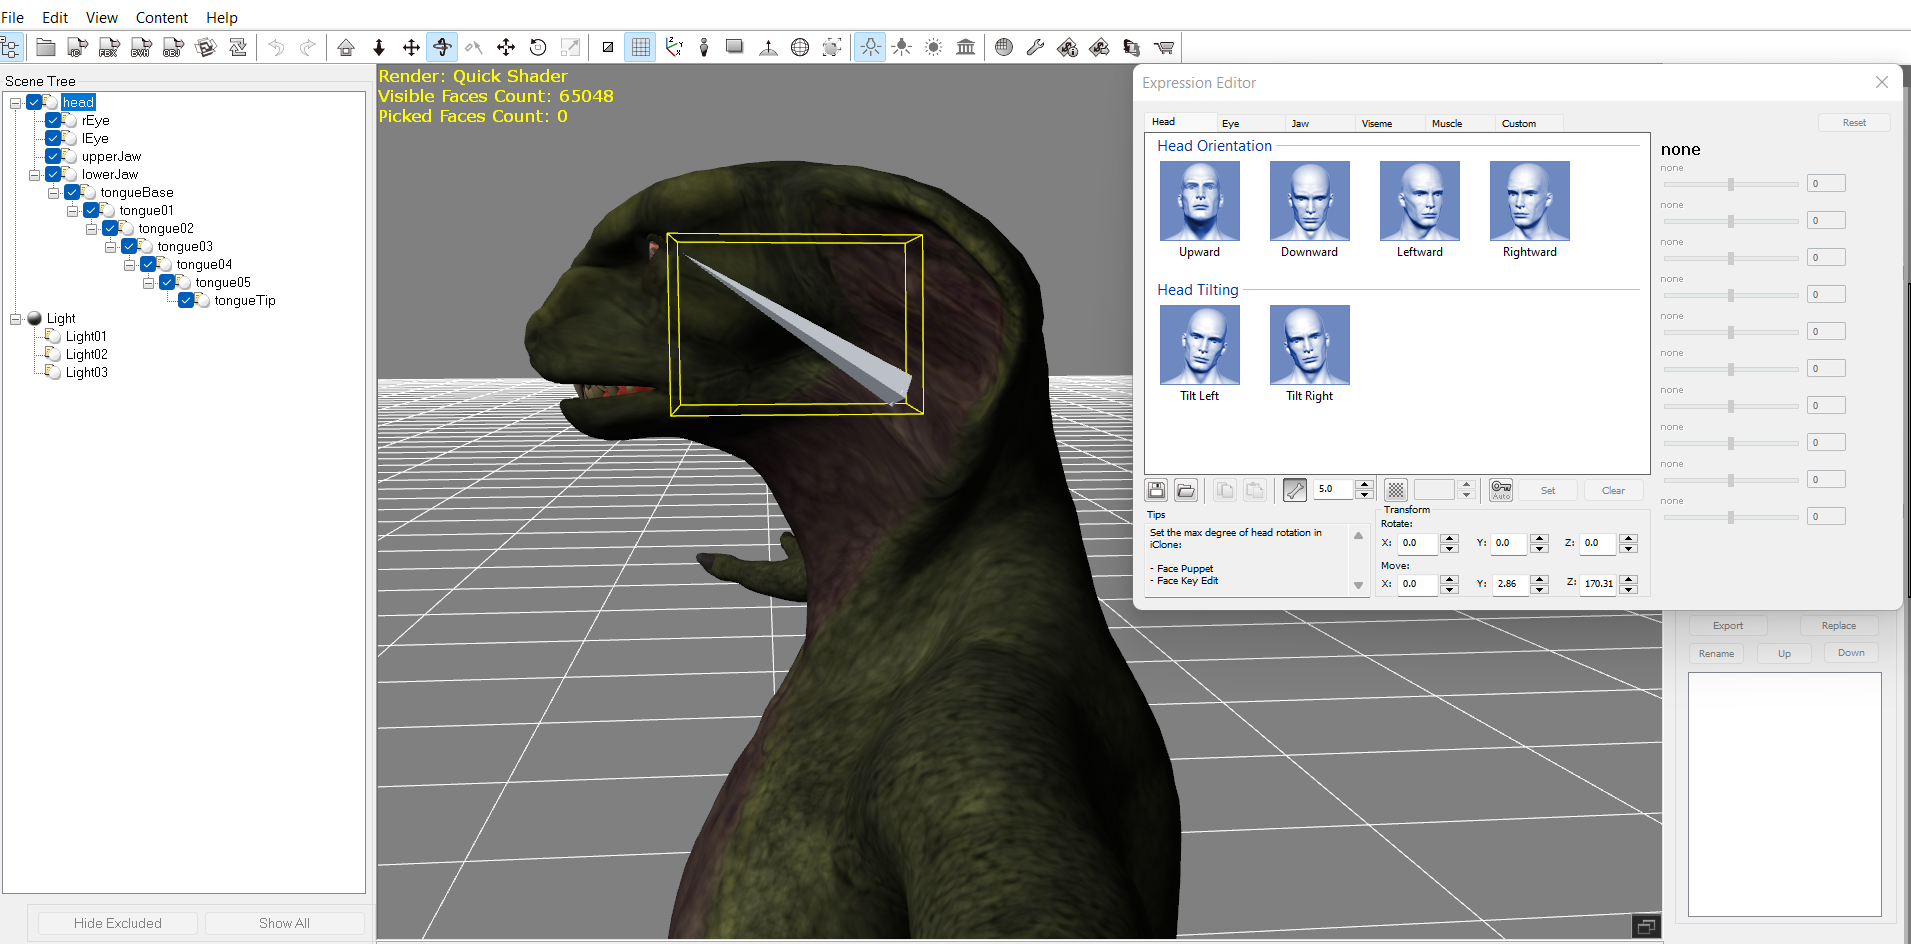The height and width of the screenshot is (944, 1911).
Task: Collapse the tongue02 tree node
Action: pos(91,228)
